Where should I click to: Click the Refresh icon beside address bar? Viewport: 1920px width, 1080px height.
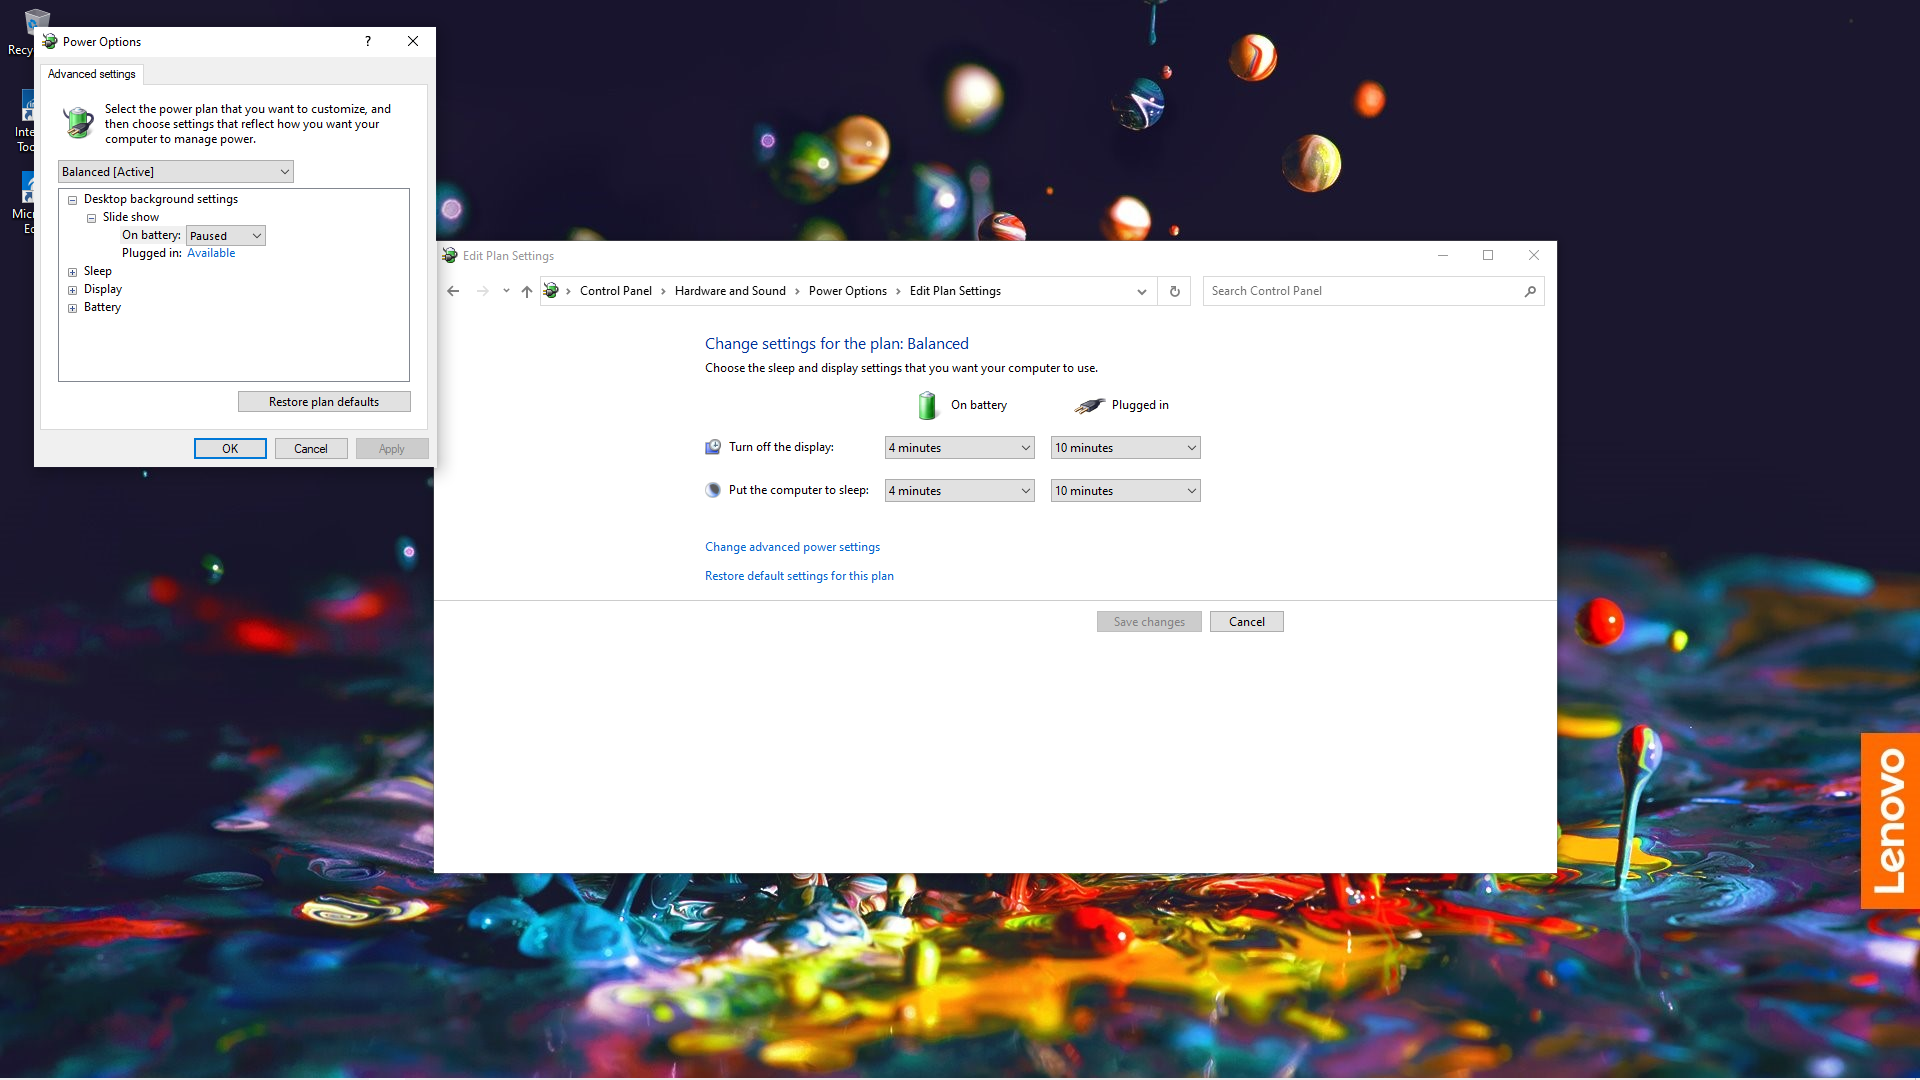pos(1175,291)
